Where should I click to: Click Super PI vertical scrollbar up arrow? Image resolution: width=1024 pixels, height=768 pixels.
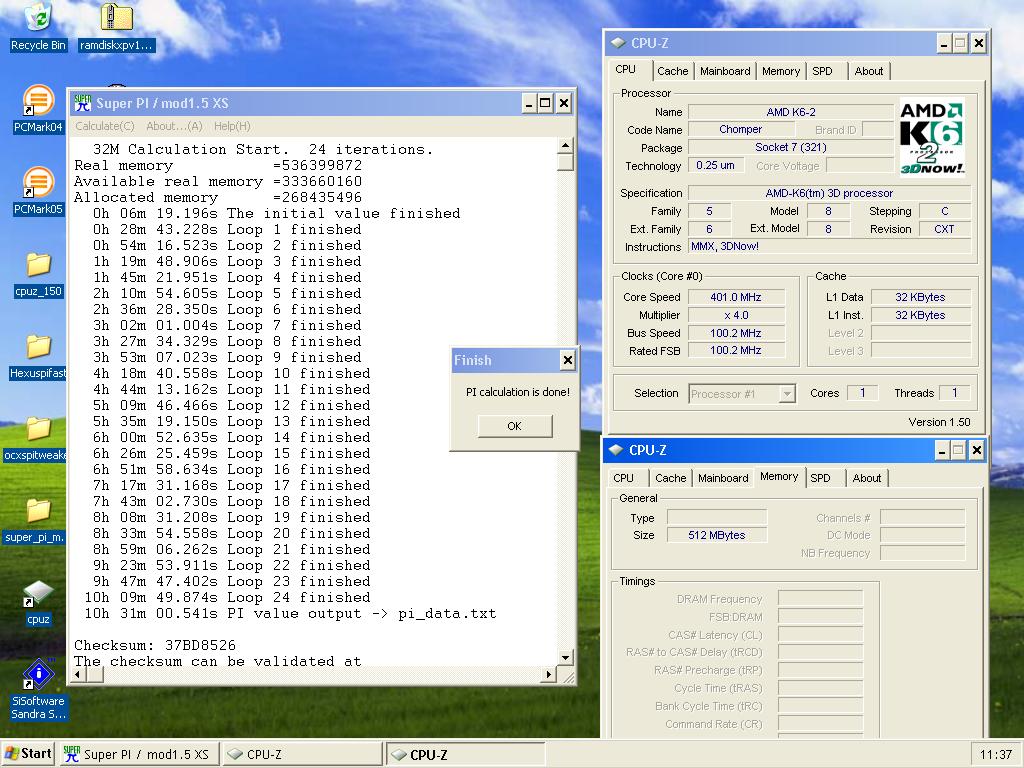coord(566,145)
